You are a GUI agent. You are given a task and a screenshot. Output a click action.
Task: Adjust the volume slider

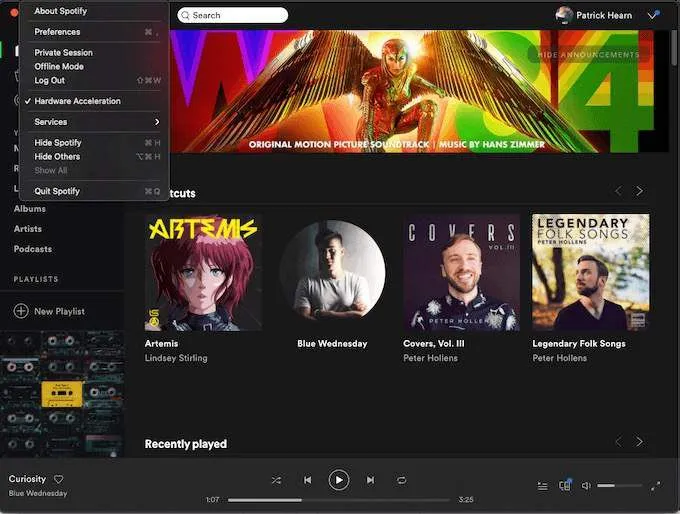619,486
